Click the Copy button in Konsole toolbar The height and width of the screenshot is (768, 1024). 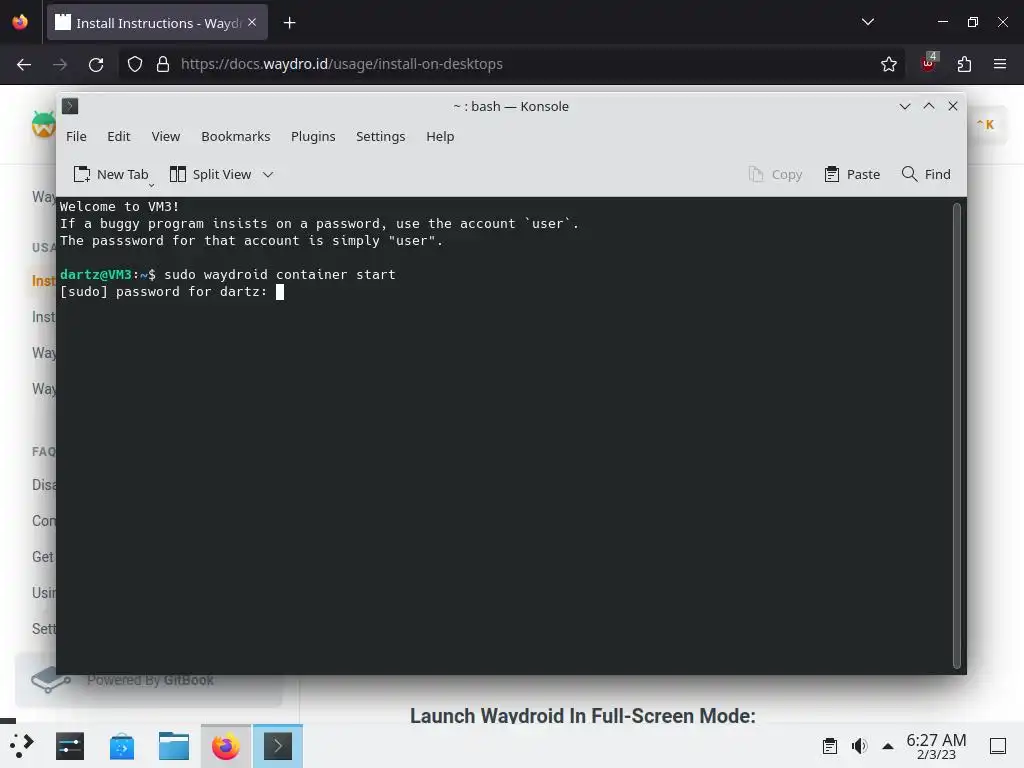[x=775, y=174]
